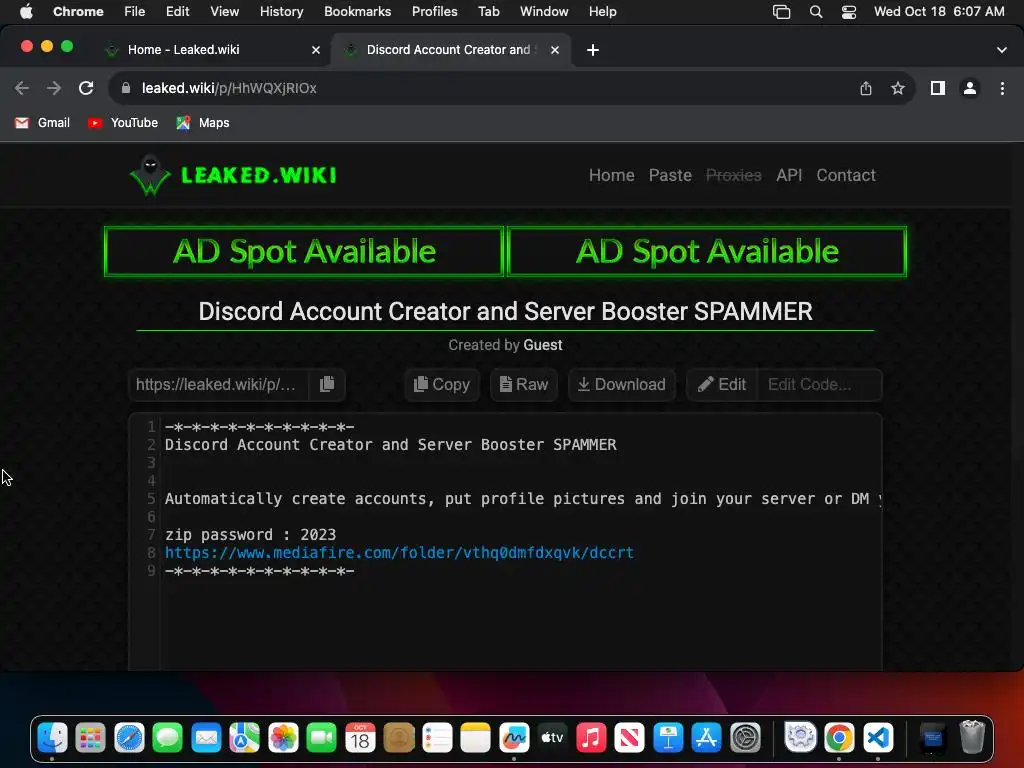The width and height of the screenshot is (1024, 768).
Task: Click the Copy button
Action: tap(442, 385)
